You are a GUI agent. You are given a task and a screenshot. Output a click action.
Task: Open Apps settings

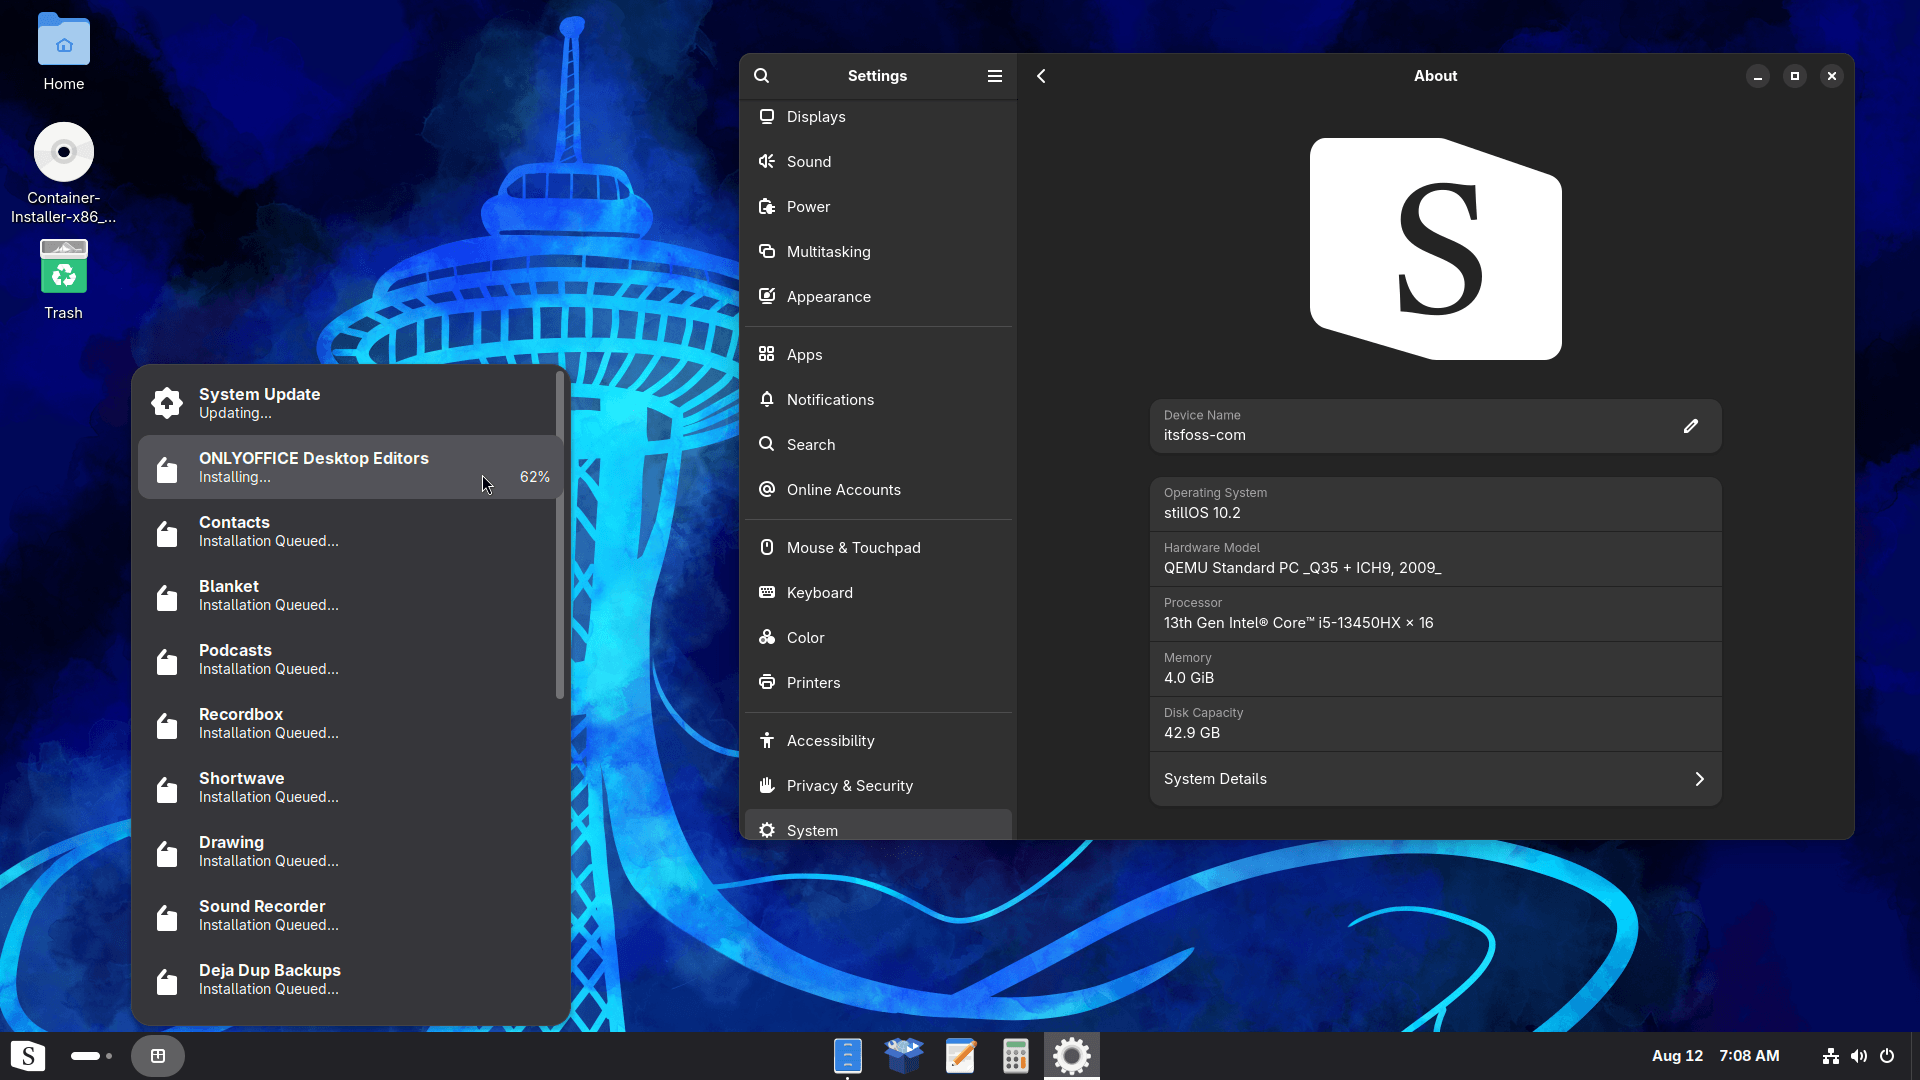click(x=878, y=355)
